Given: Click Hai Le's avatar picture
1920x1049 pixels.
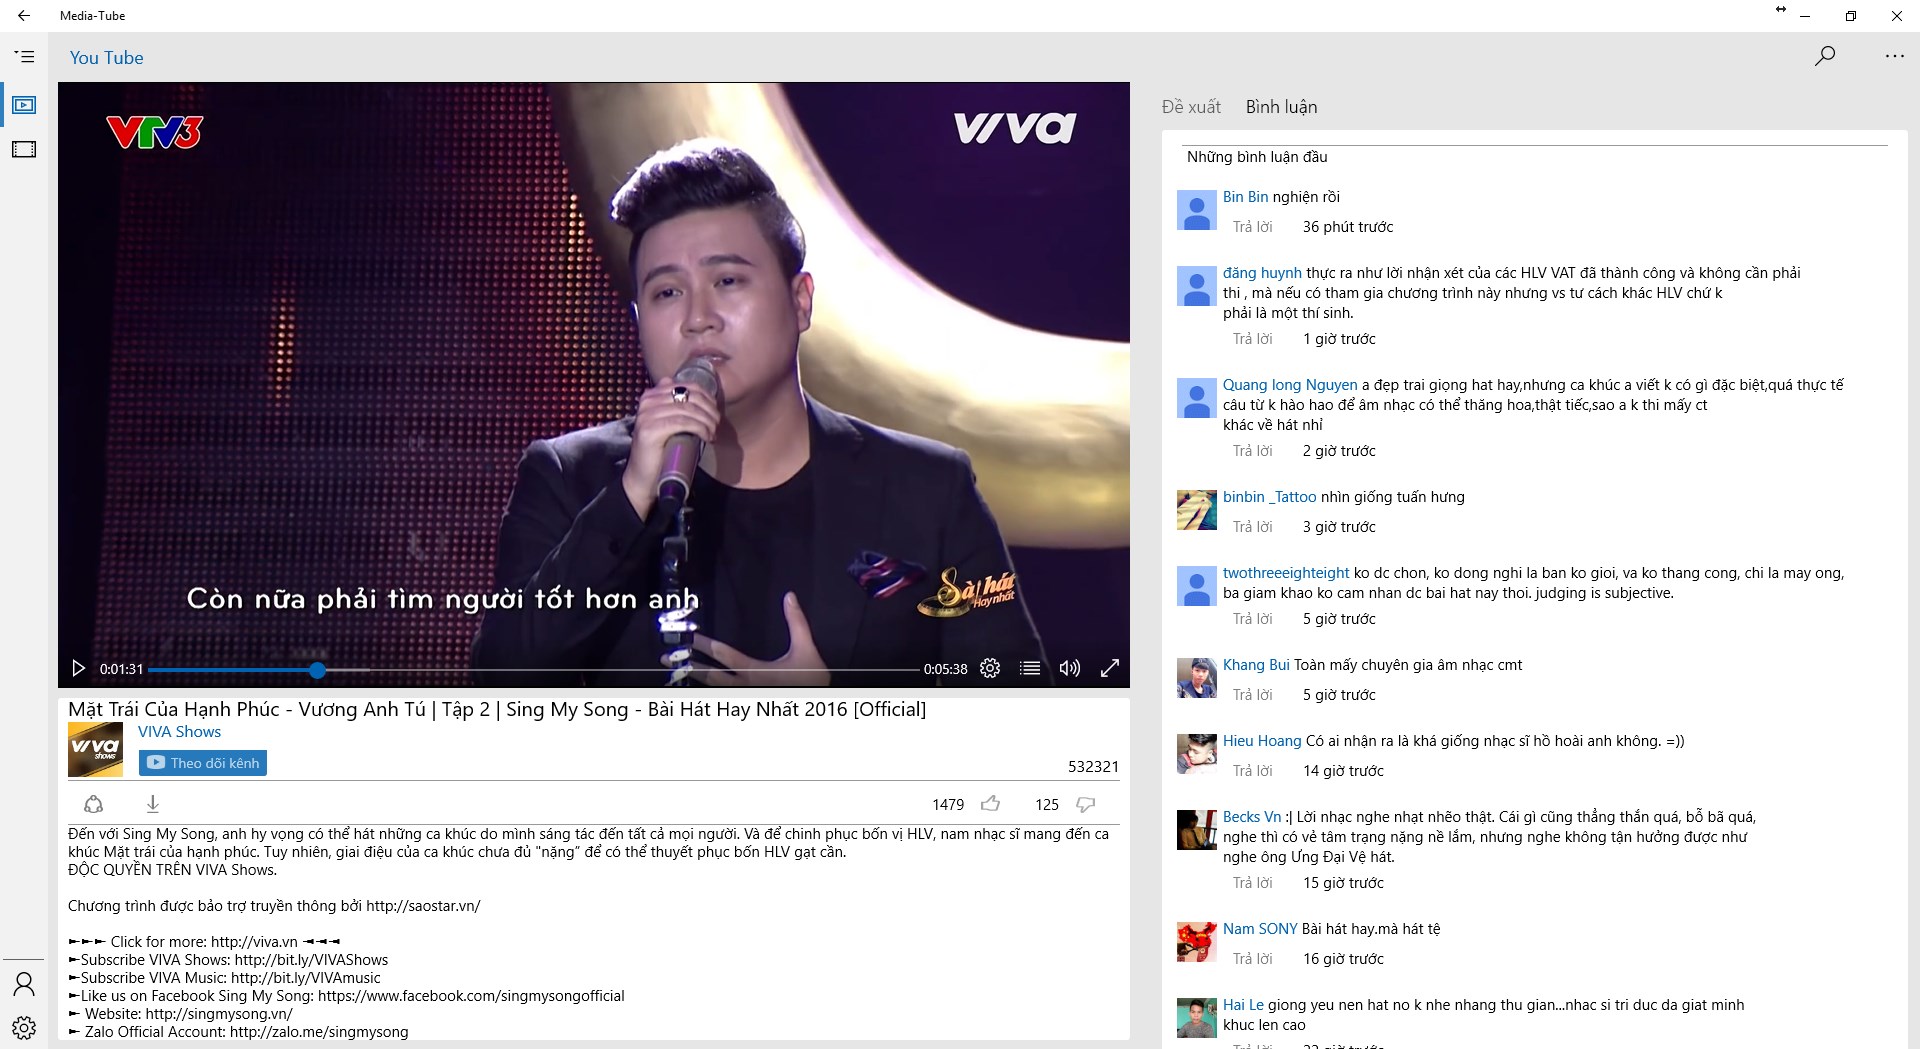Looking at the screenshot, I should (x=1196, y=1018).
